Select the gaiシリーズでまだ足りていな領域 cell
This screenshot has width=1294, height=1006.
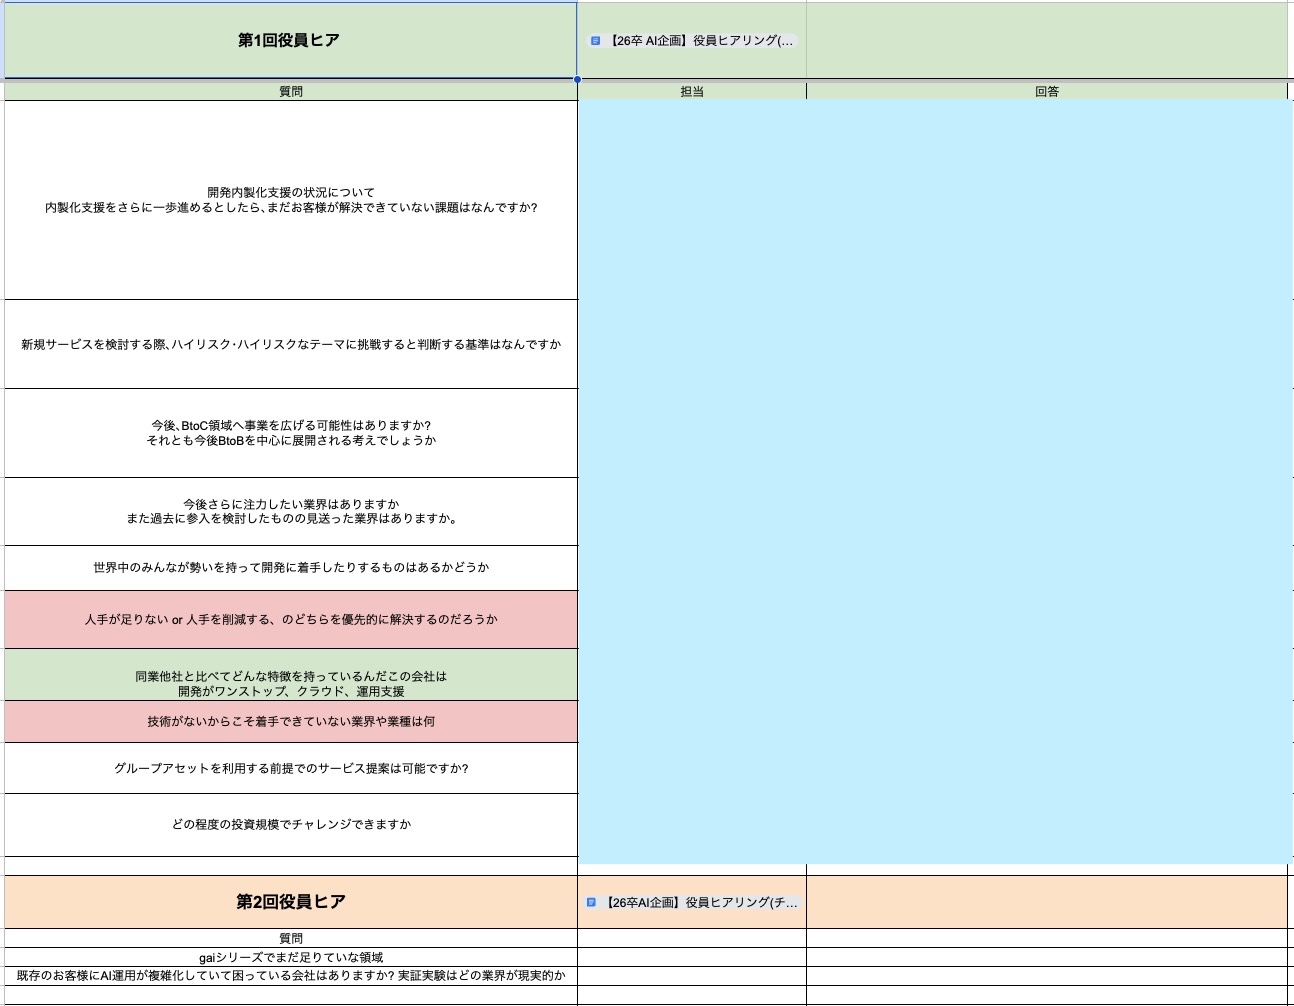[291, 957]
